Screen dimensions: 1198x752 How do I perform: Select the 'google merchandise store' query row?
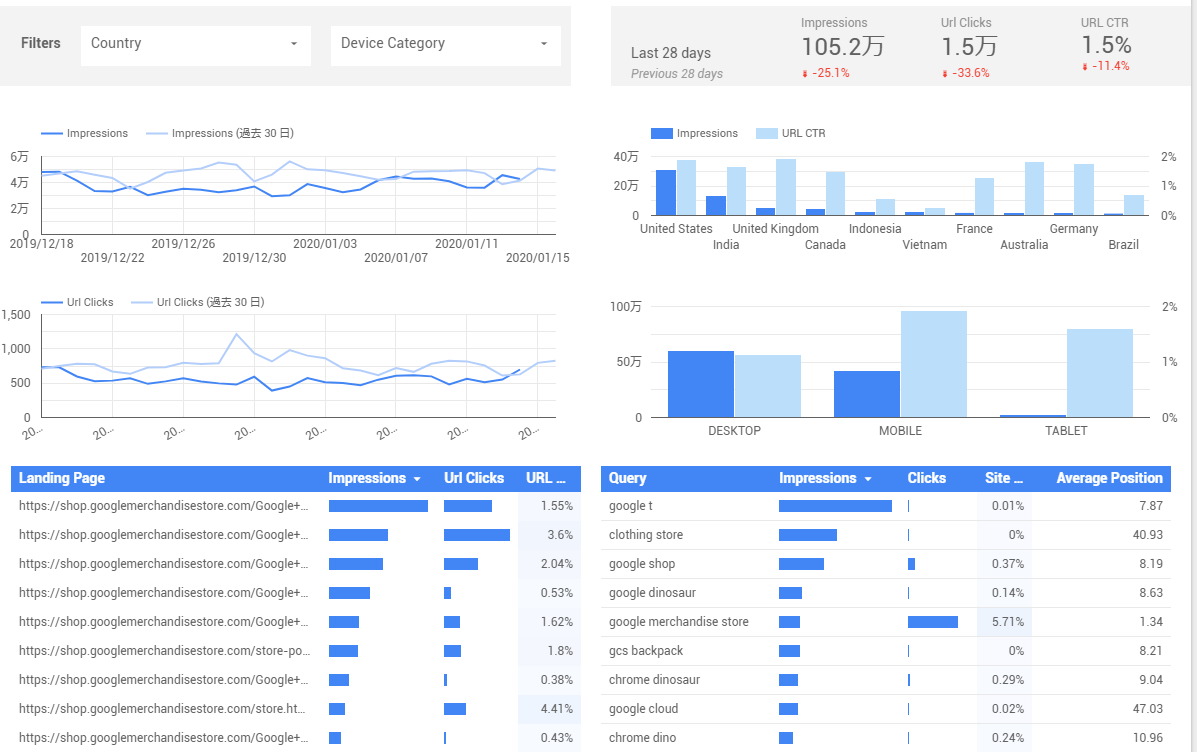886,622
